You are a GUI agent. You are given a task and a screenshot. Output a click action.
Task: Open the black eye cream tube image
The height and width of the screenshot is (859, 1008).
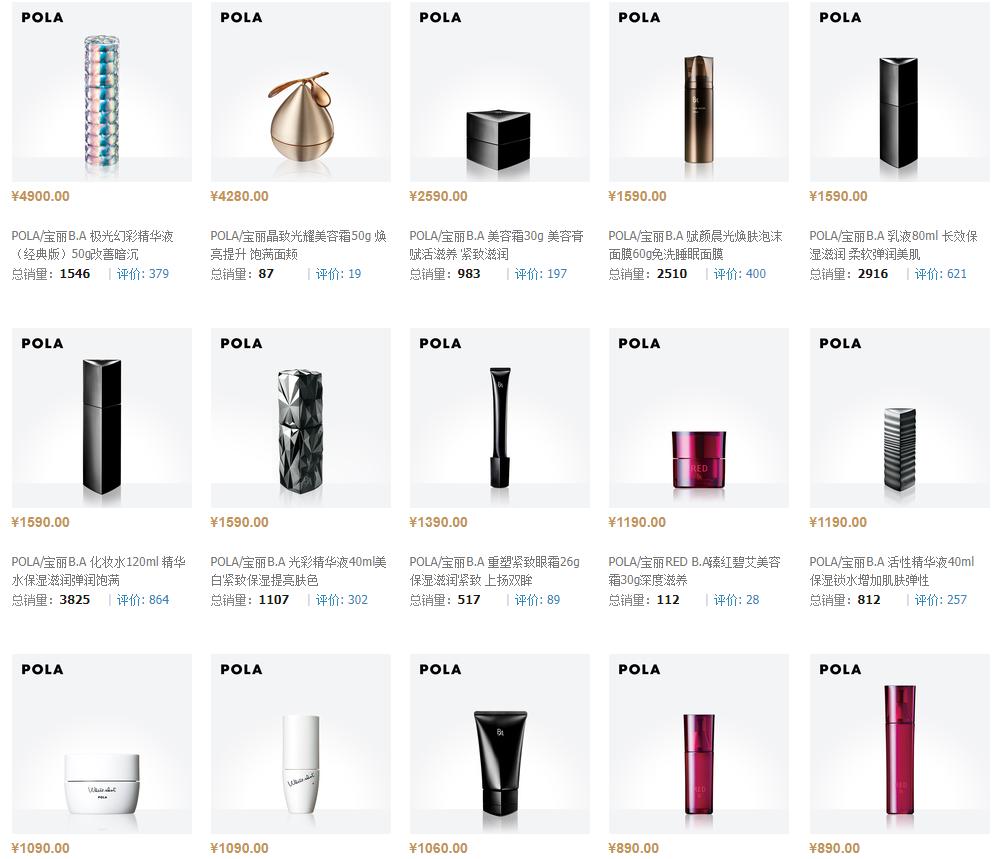click(500, 418)
